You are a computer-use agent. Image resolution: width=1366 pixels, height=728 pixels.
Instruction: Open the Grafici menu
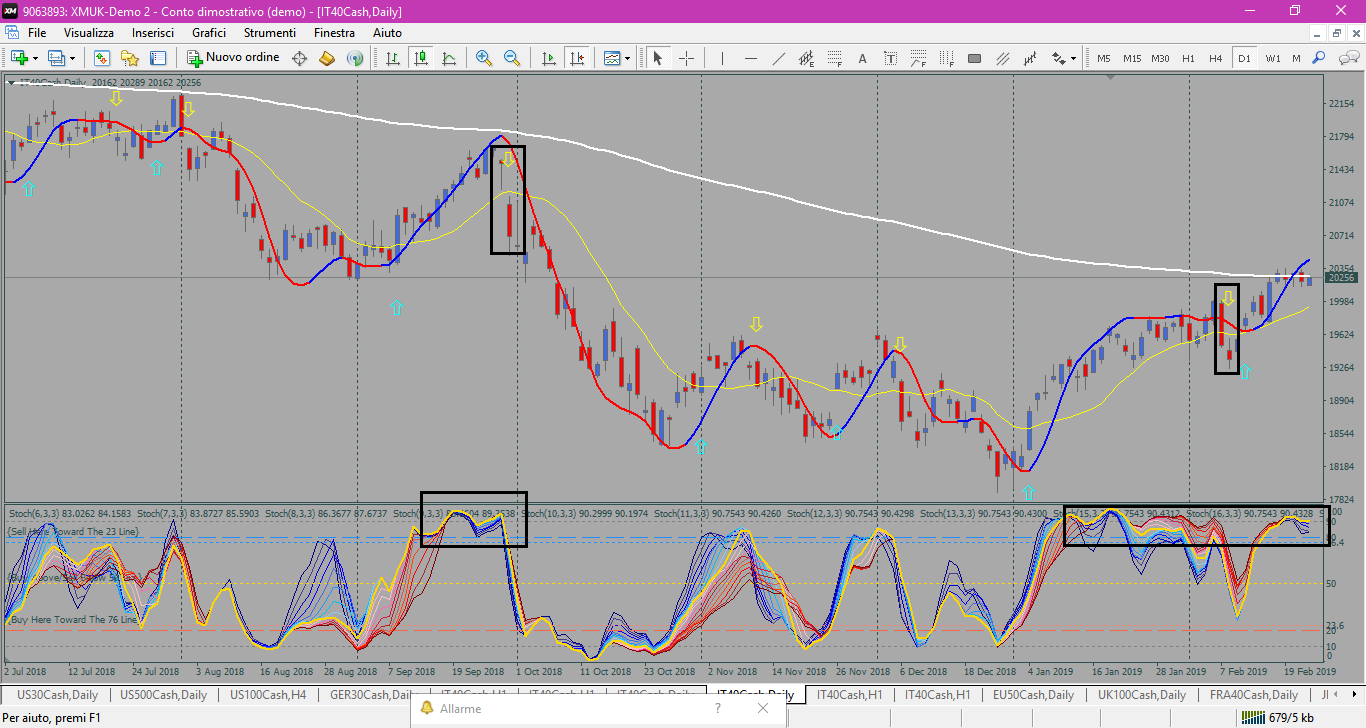point(209,33)
